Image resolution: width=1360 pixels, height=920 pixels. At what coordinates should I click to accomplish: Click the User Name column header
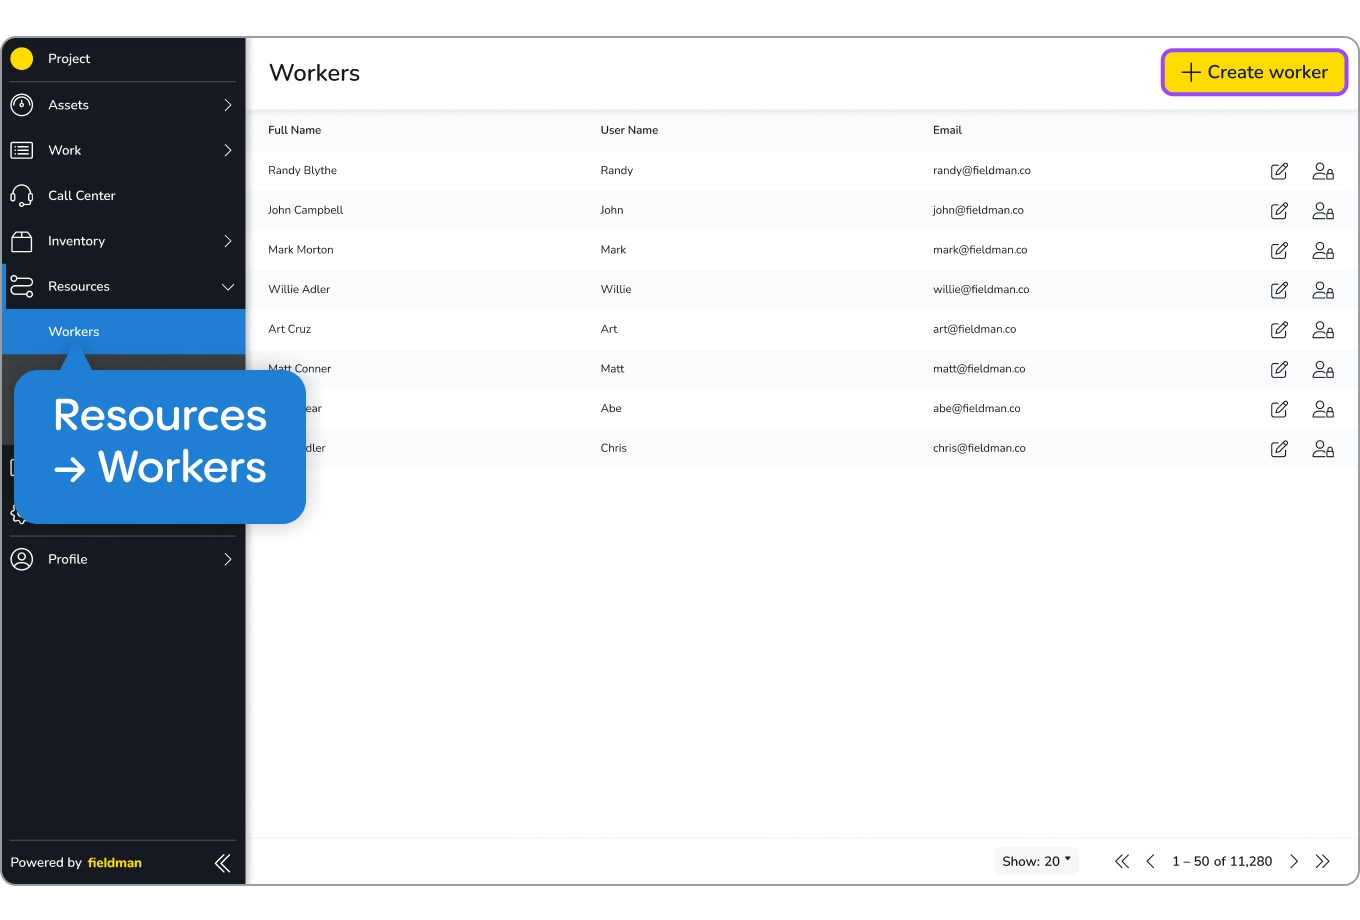[x=629, y=130]
